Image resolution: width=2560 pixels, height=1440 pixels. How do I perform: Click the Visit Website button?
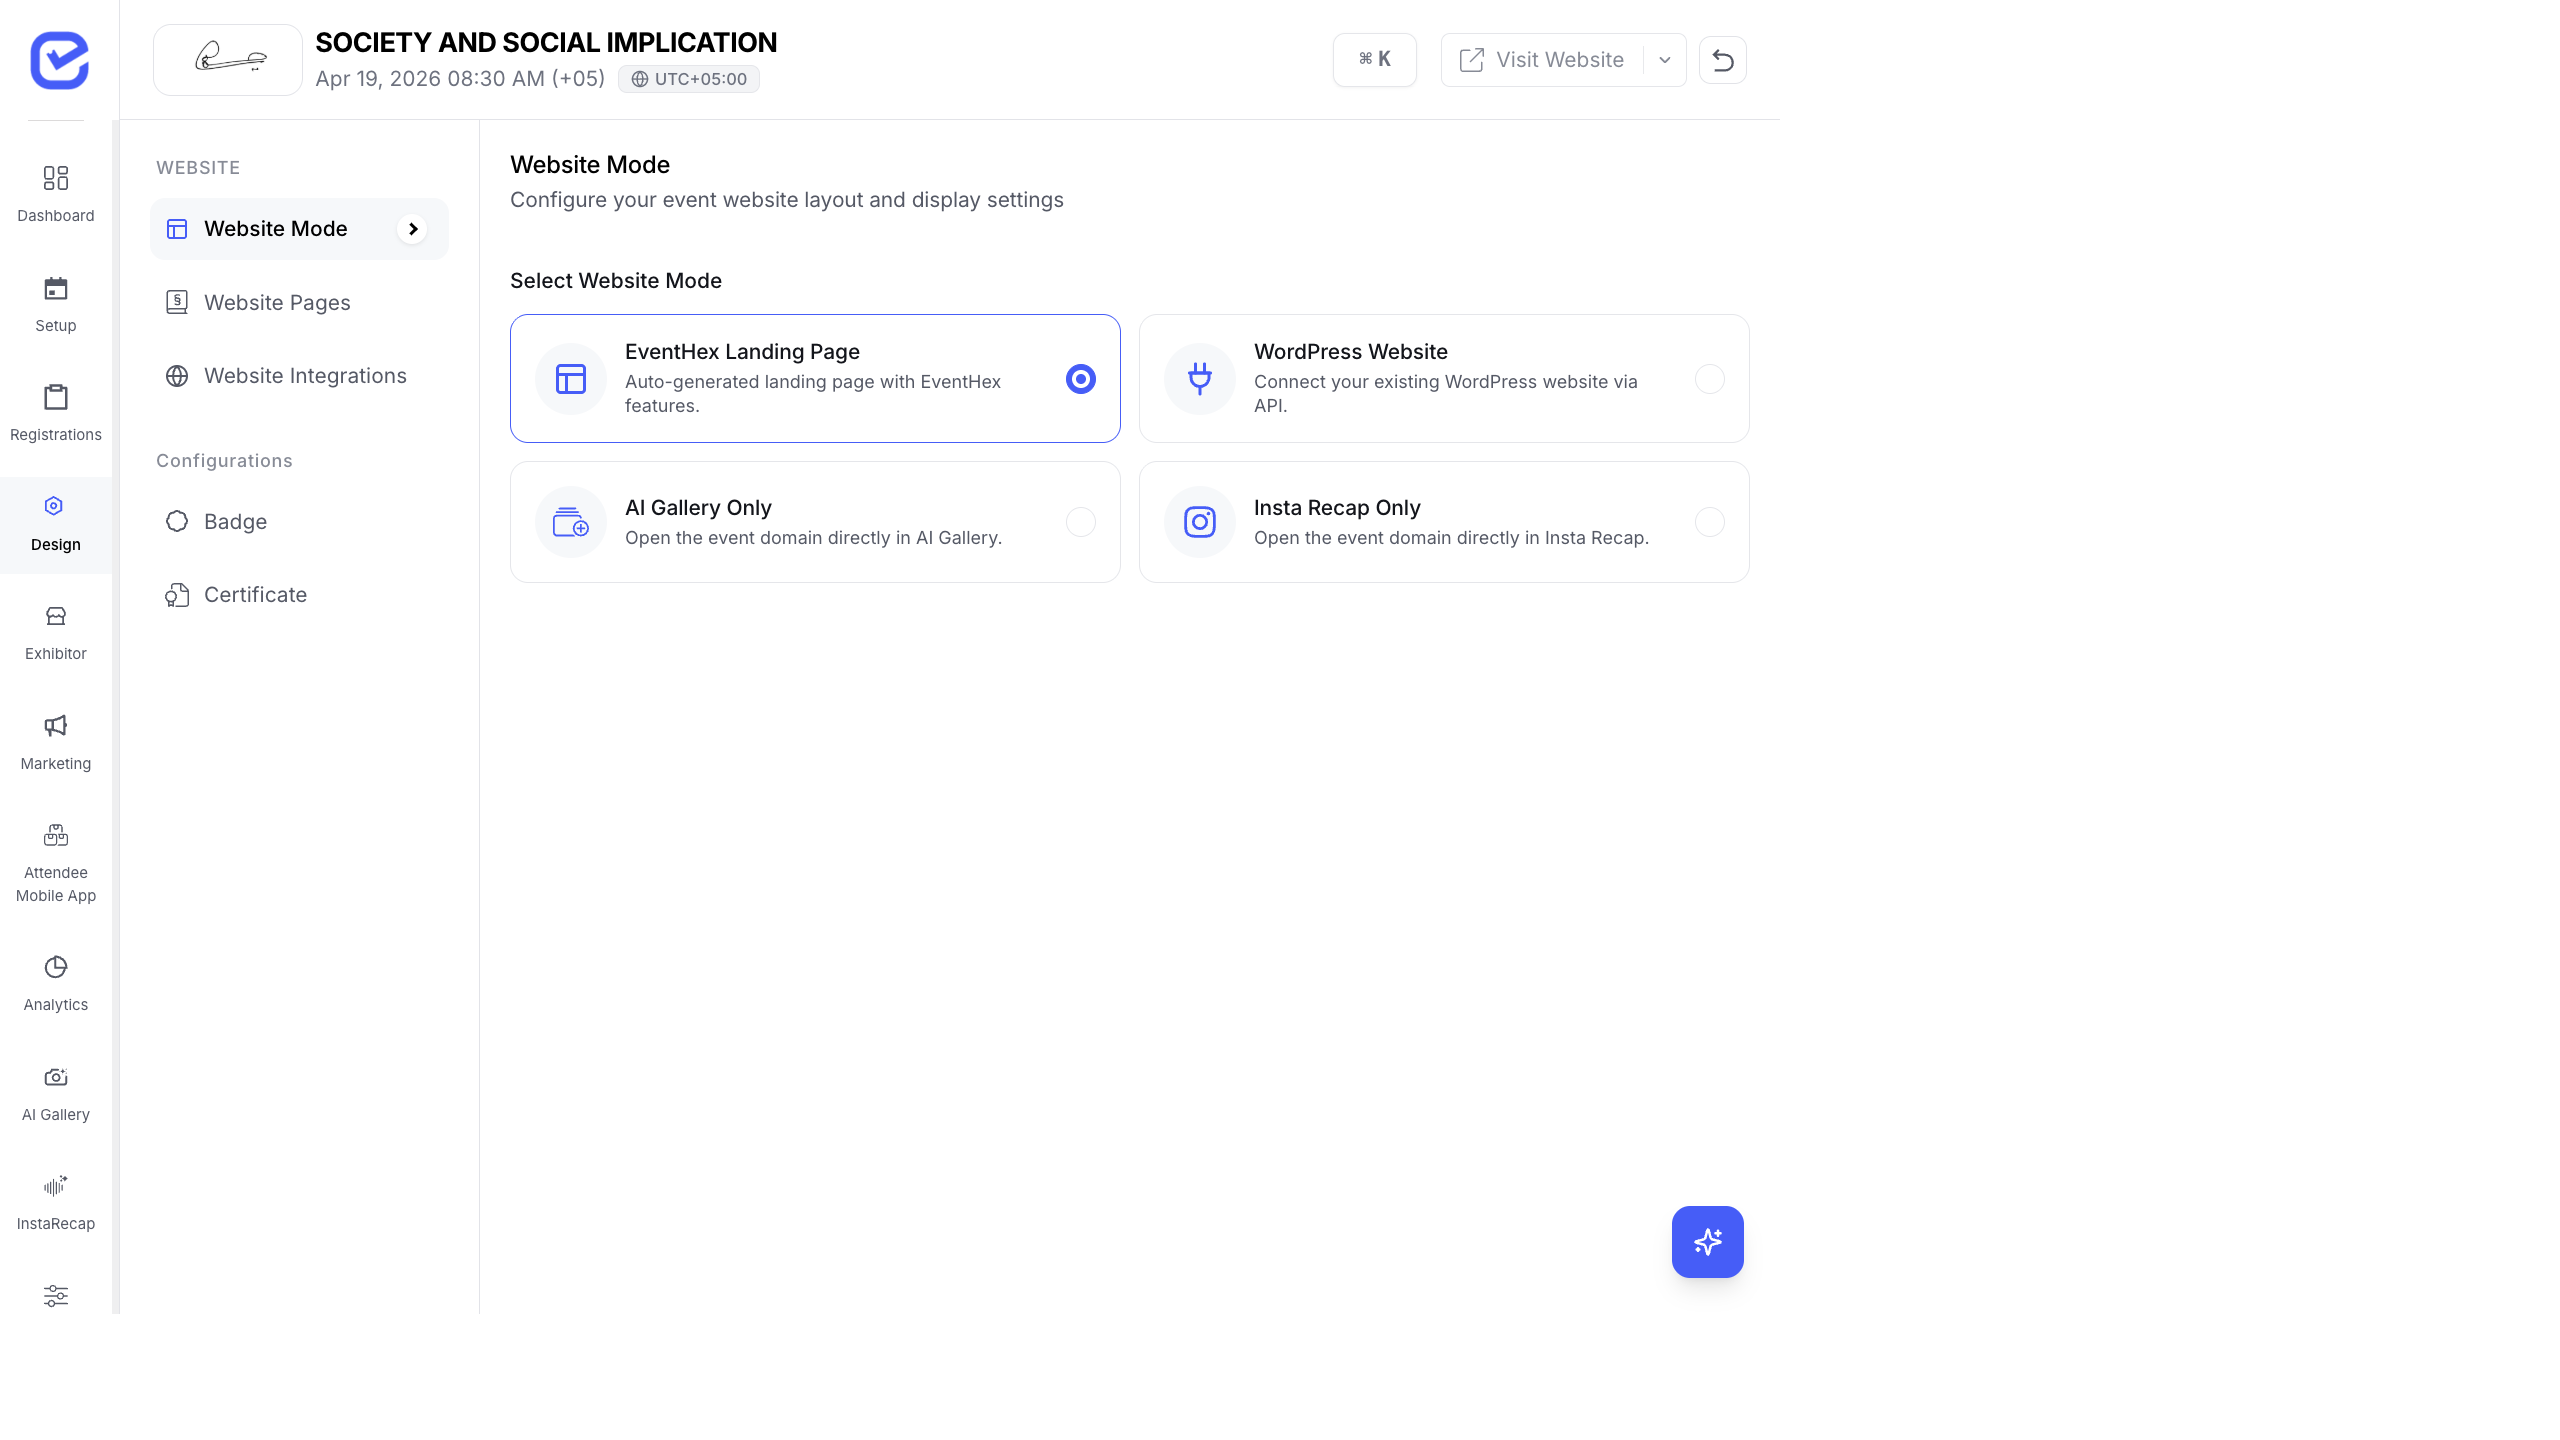click(x=1545, y=59)
